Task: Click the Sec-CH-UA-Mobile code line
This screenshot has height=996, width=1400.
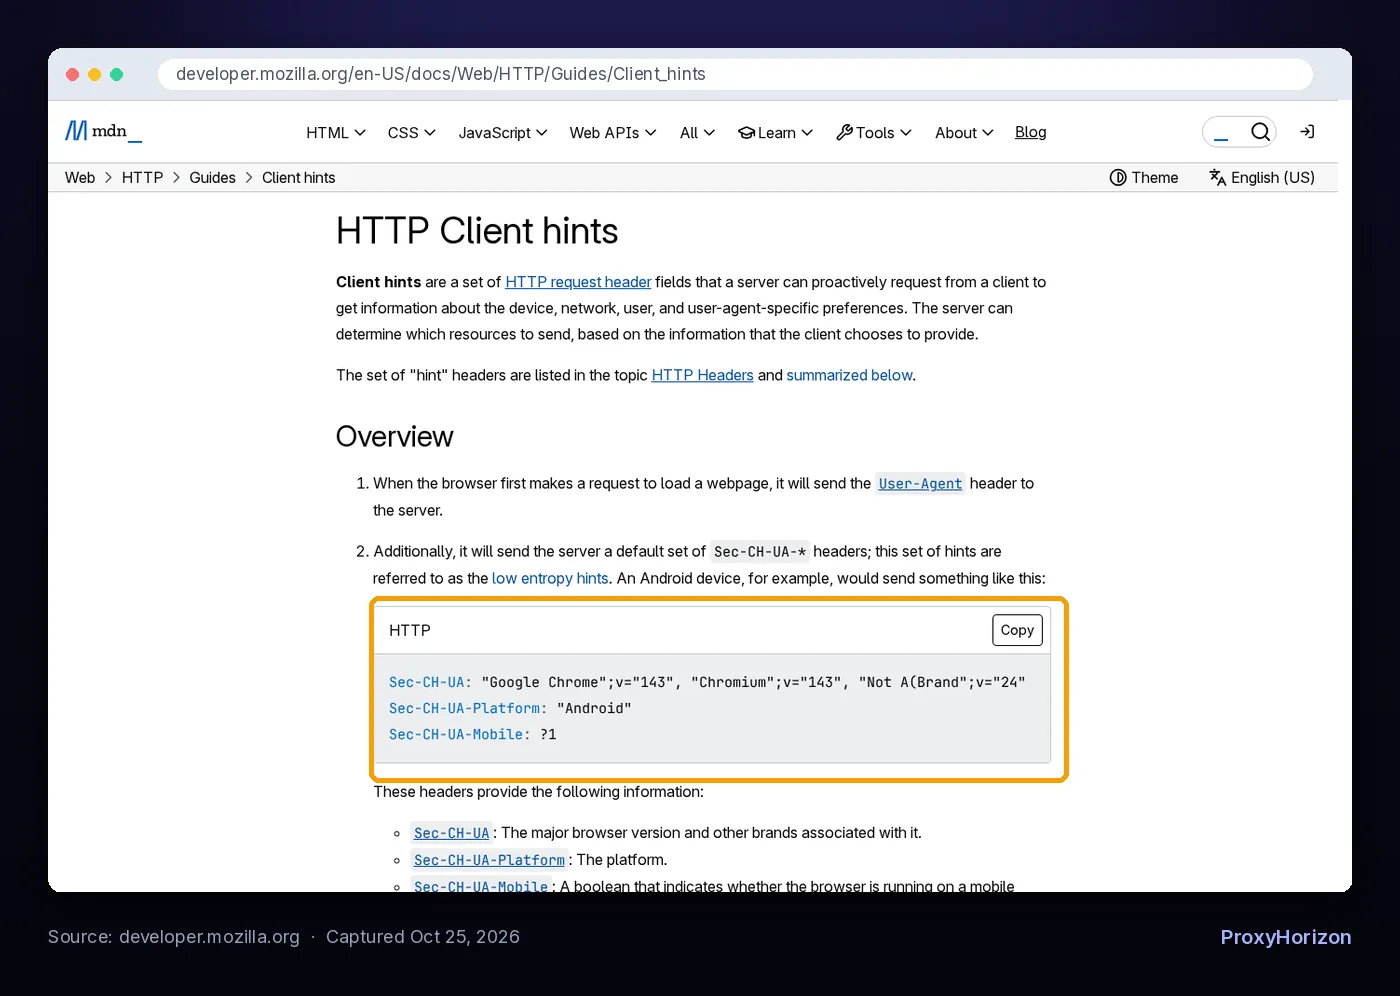Action: 473,734
